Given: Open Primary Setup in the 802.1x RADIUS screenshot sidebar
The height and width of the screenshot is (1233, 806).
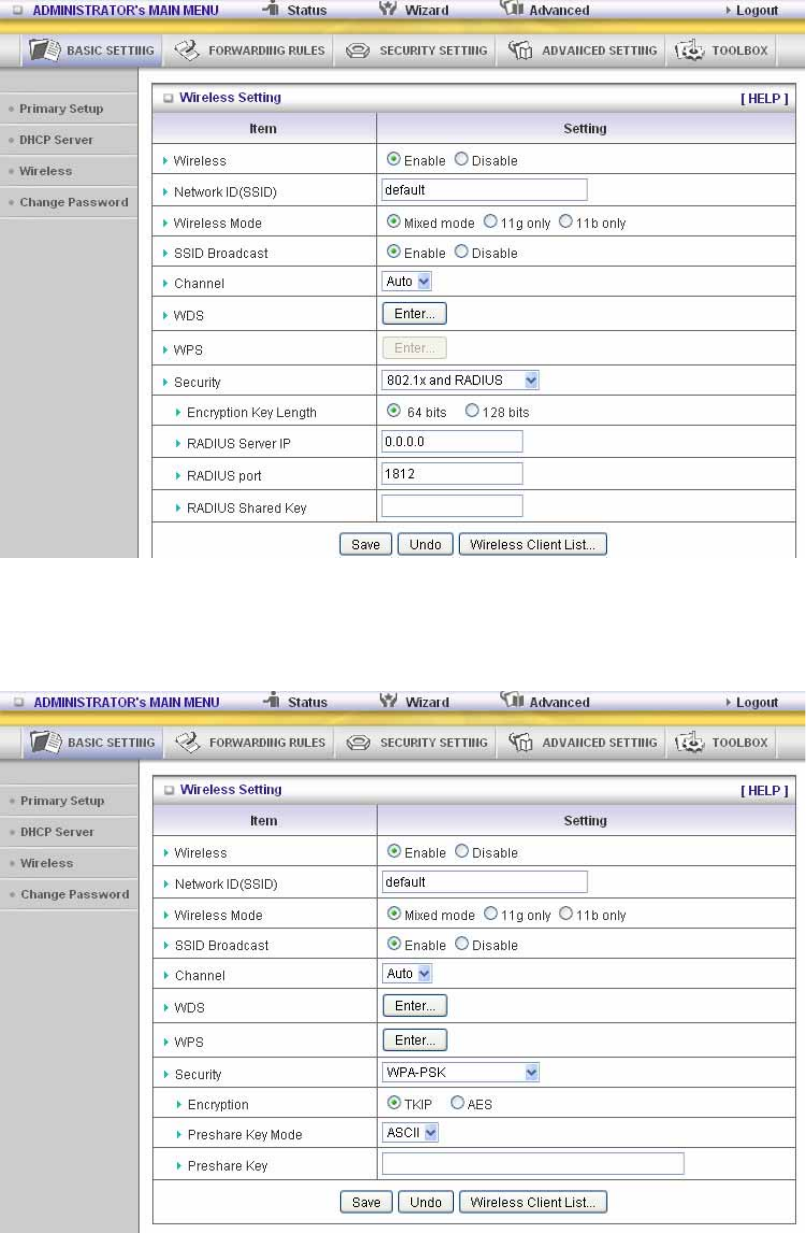Looking at the screenshot, I should click(61, 108).
